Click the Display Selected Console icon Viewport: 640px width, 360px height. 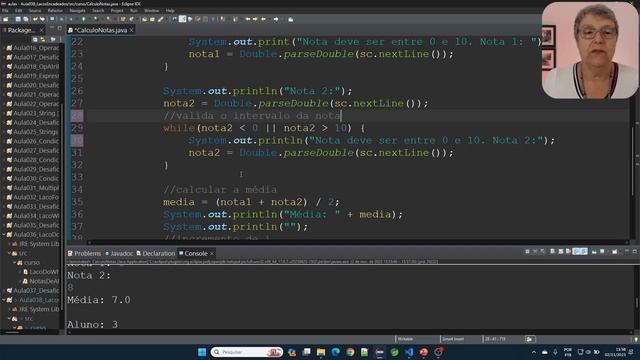click(602, 251)
